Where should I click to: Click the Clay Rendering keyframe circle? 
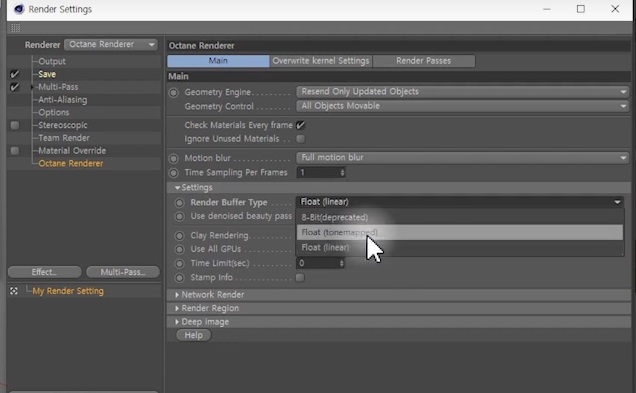[x=179, y=236]
